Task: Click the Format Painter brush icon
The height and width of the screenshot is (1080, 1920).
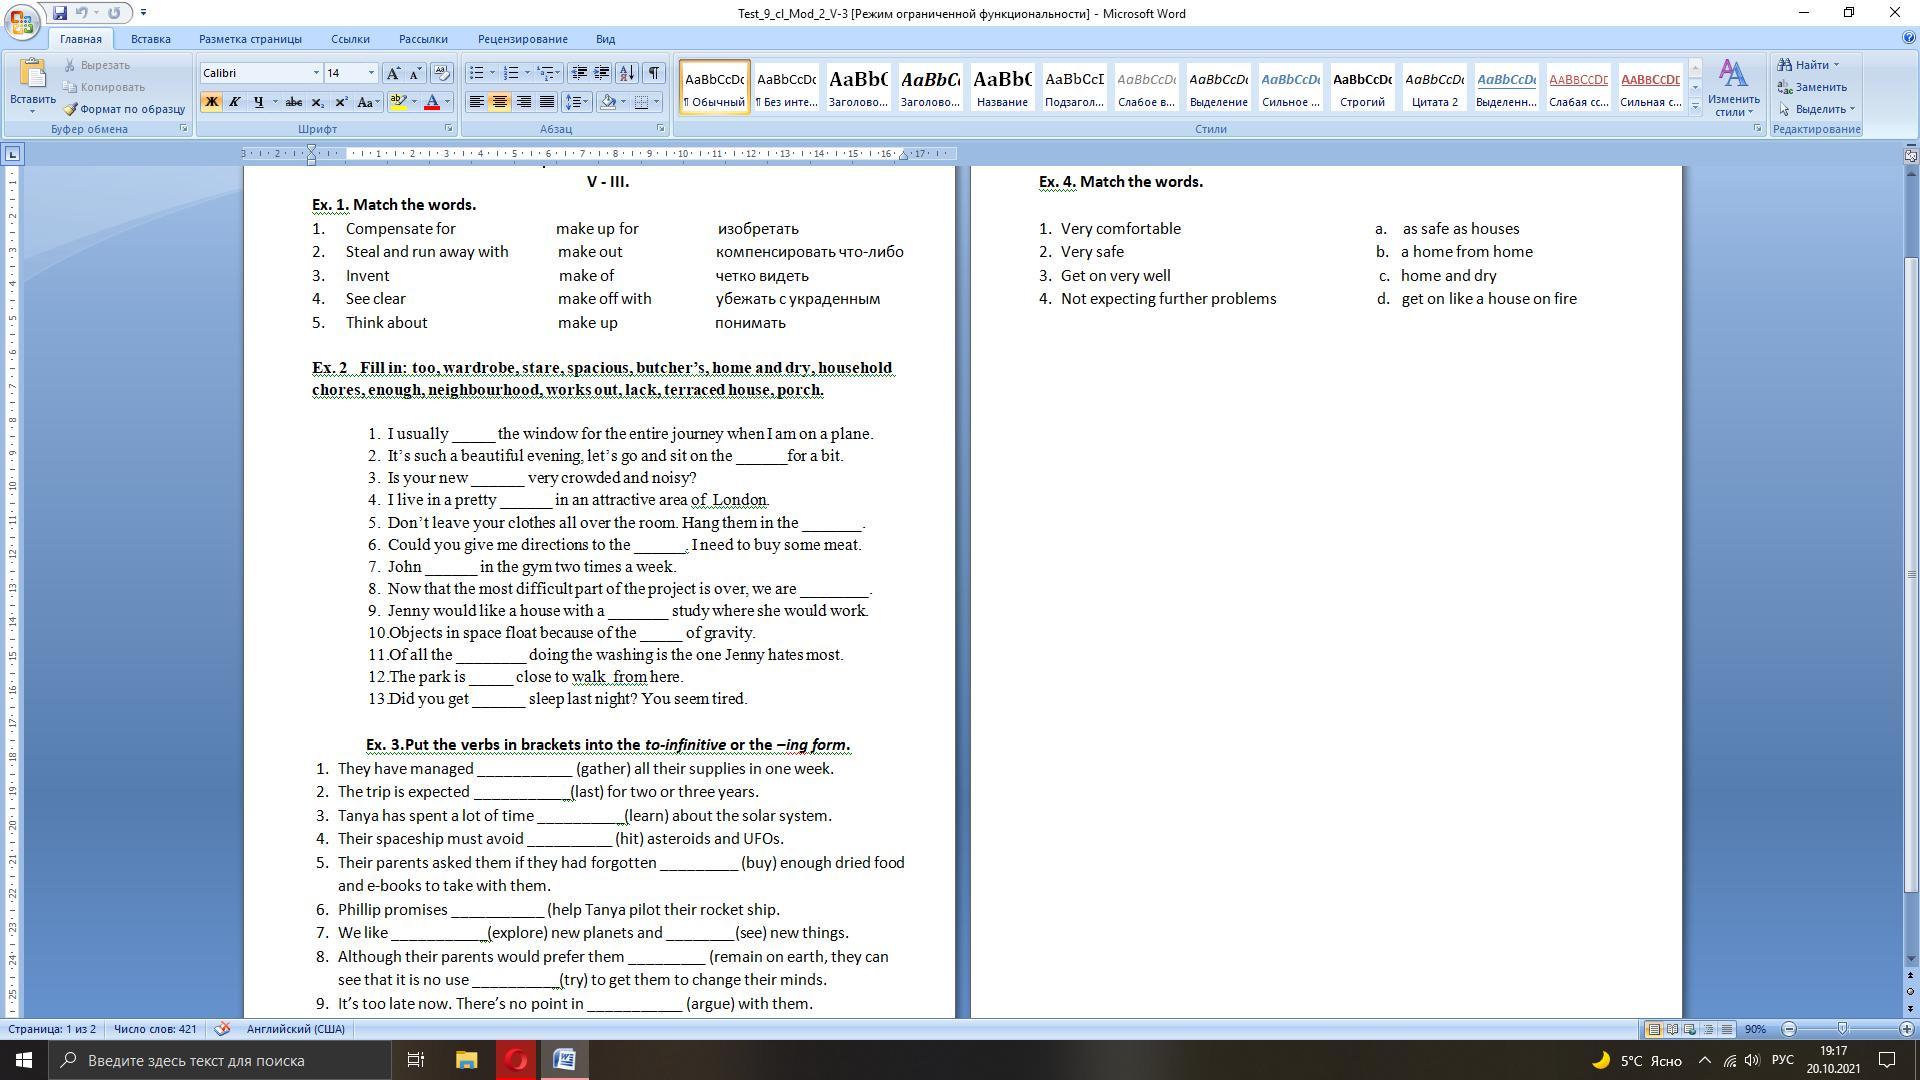Action: (x=70, y=109)
